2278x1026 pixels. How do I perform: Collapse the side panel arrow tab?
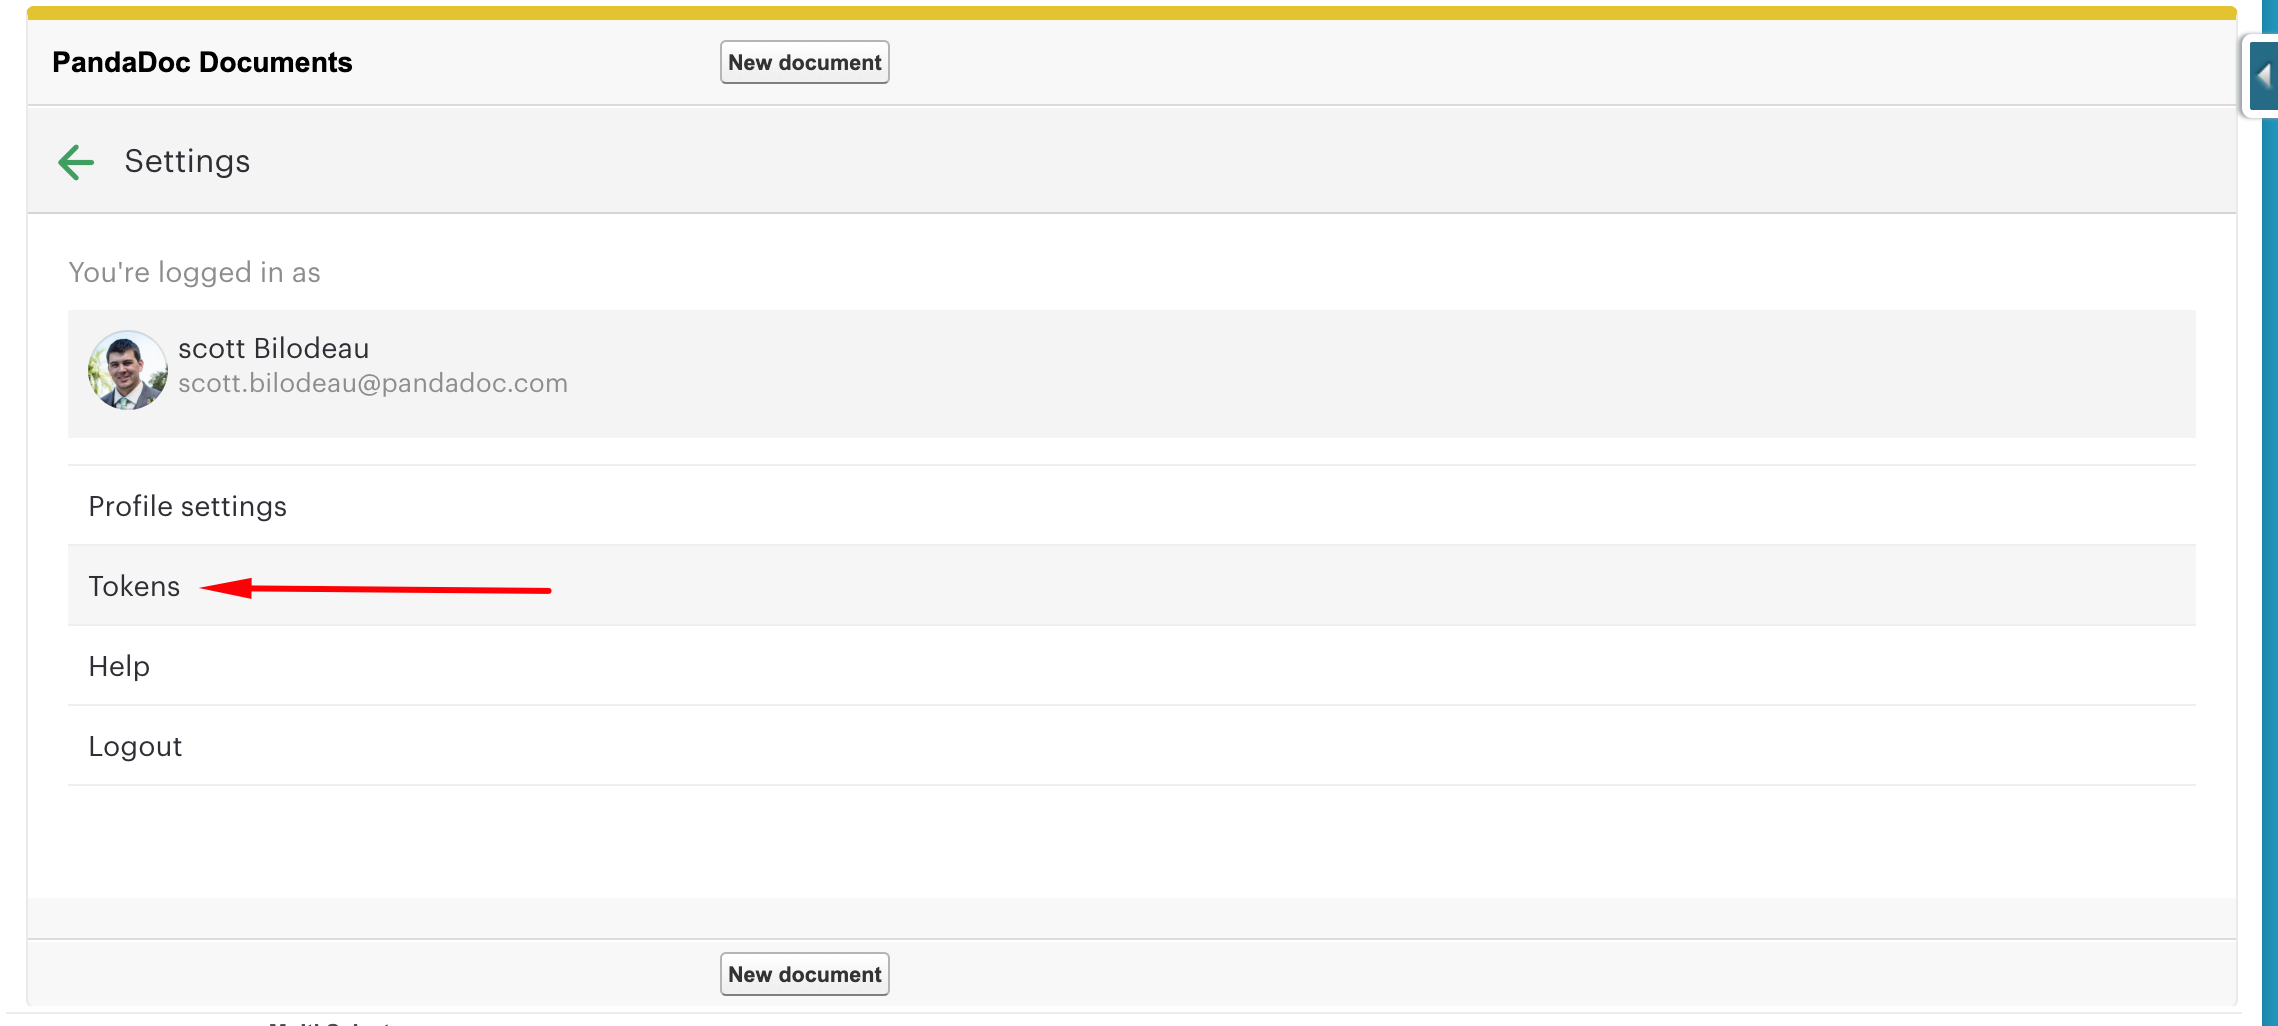[x=2263, y=76]
